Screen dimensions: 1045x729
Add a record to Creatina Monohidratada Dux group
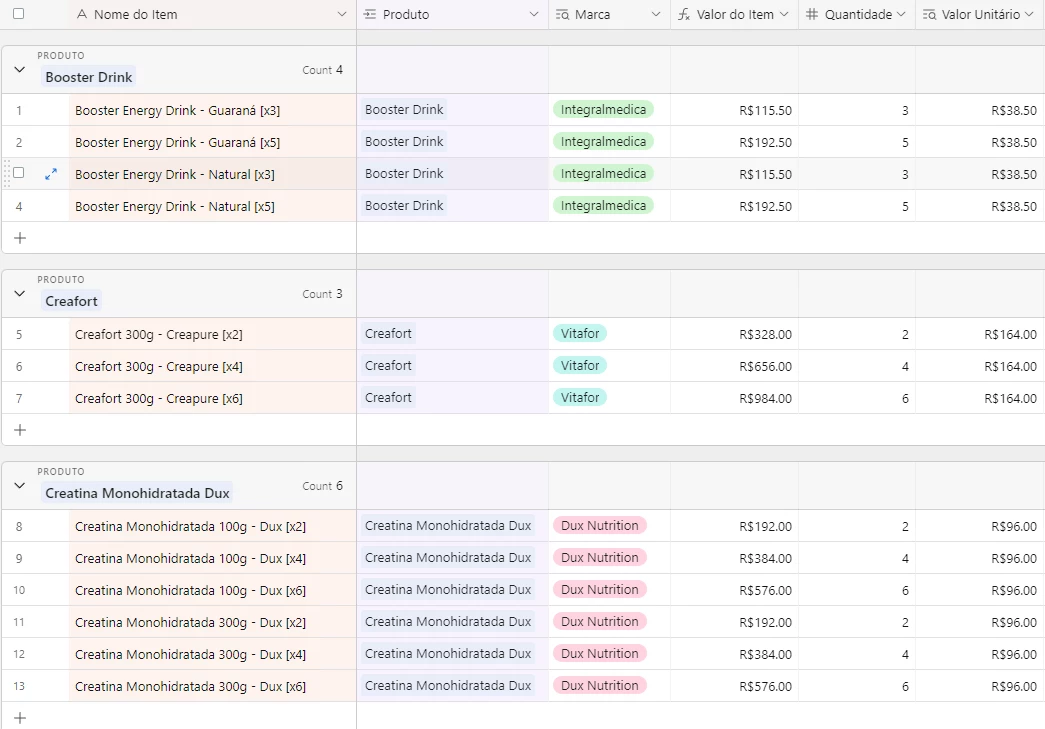pyautogui.click(x=20, y=718)
